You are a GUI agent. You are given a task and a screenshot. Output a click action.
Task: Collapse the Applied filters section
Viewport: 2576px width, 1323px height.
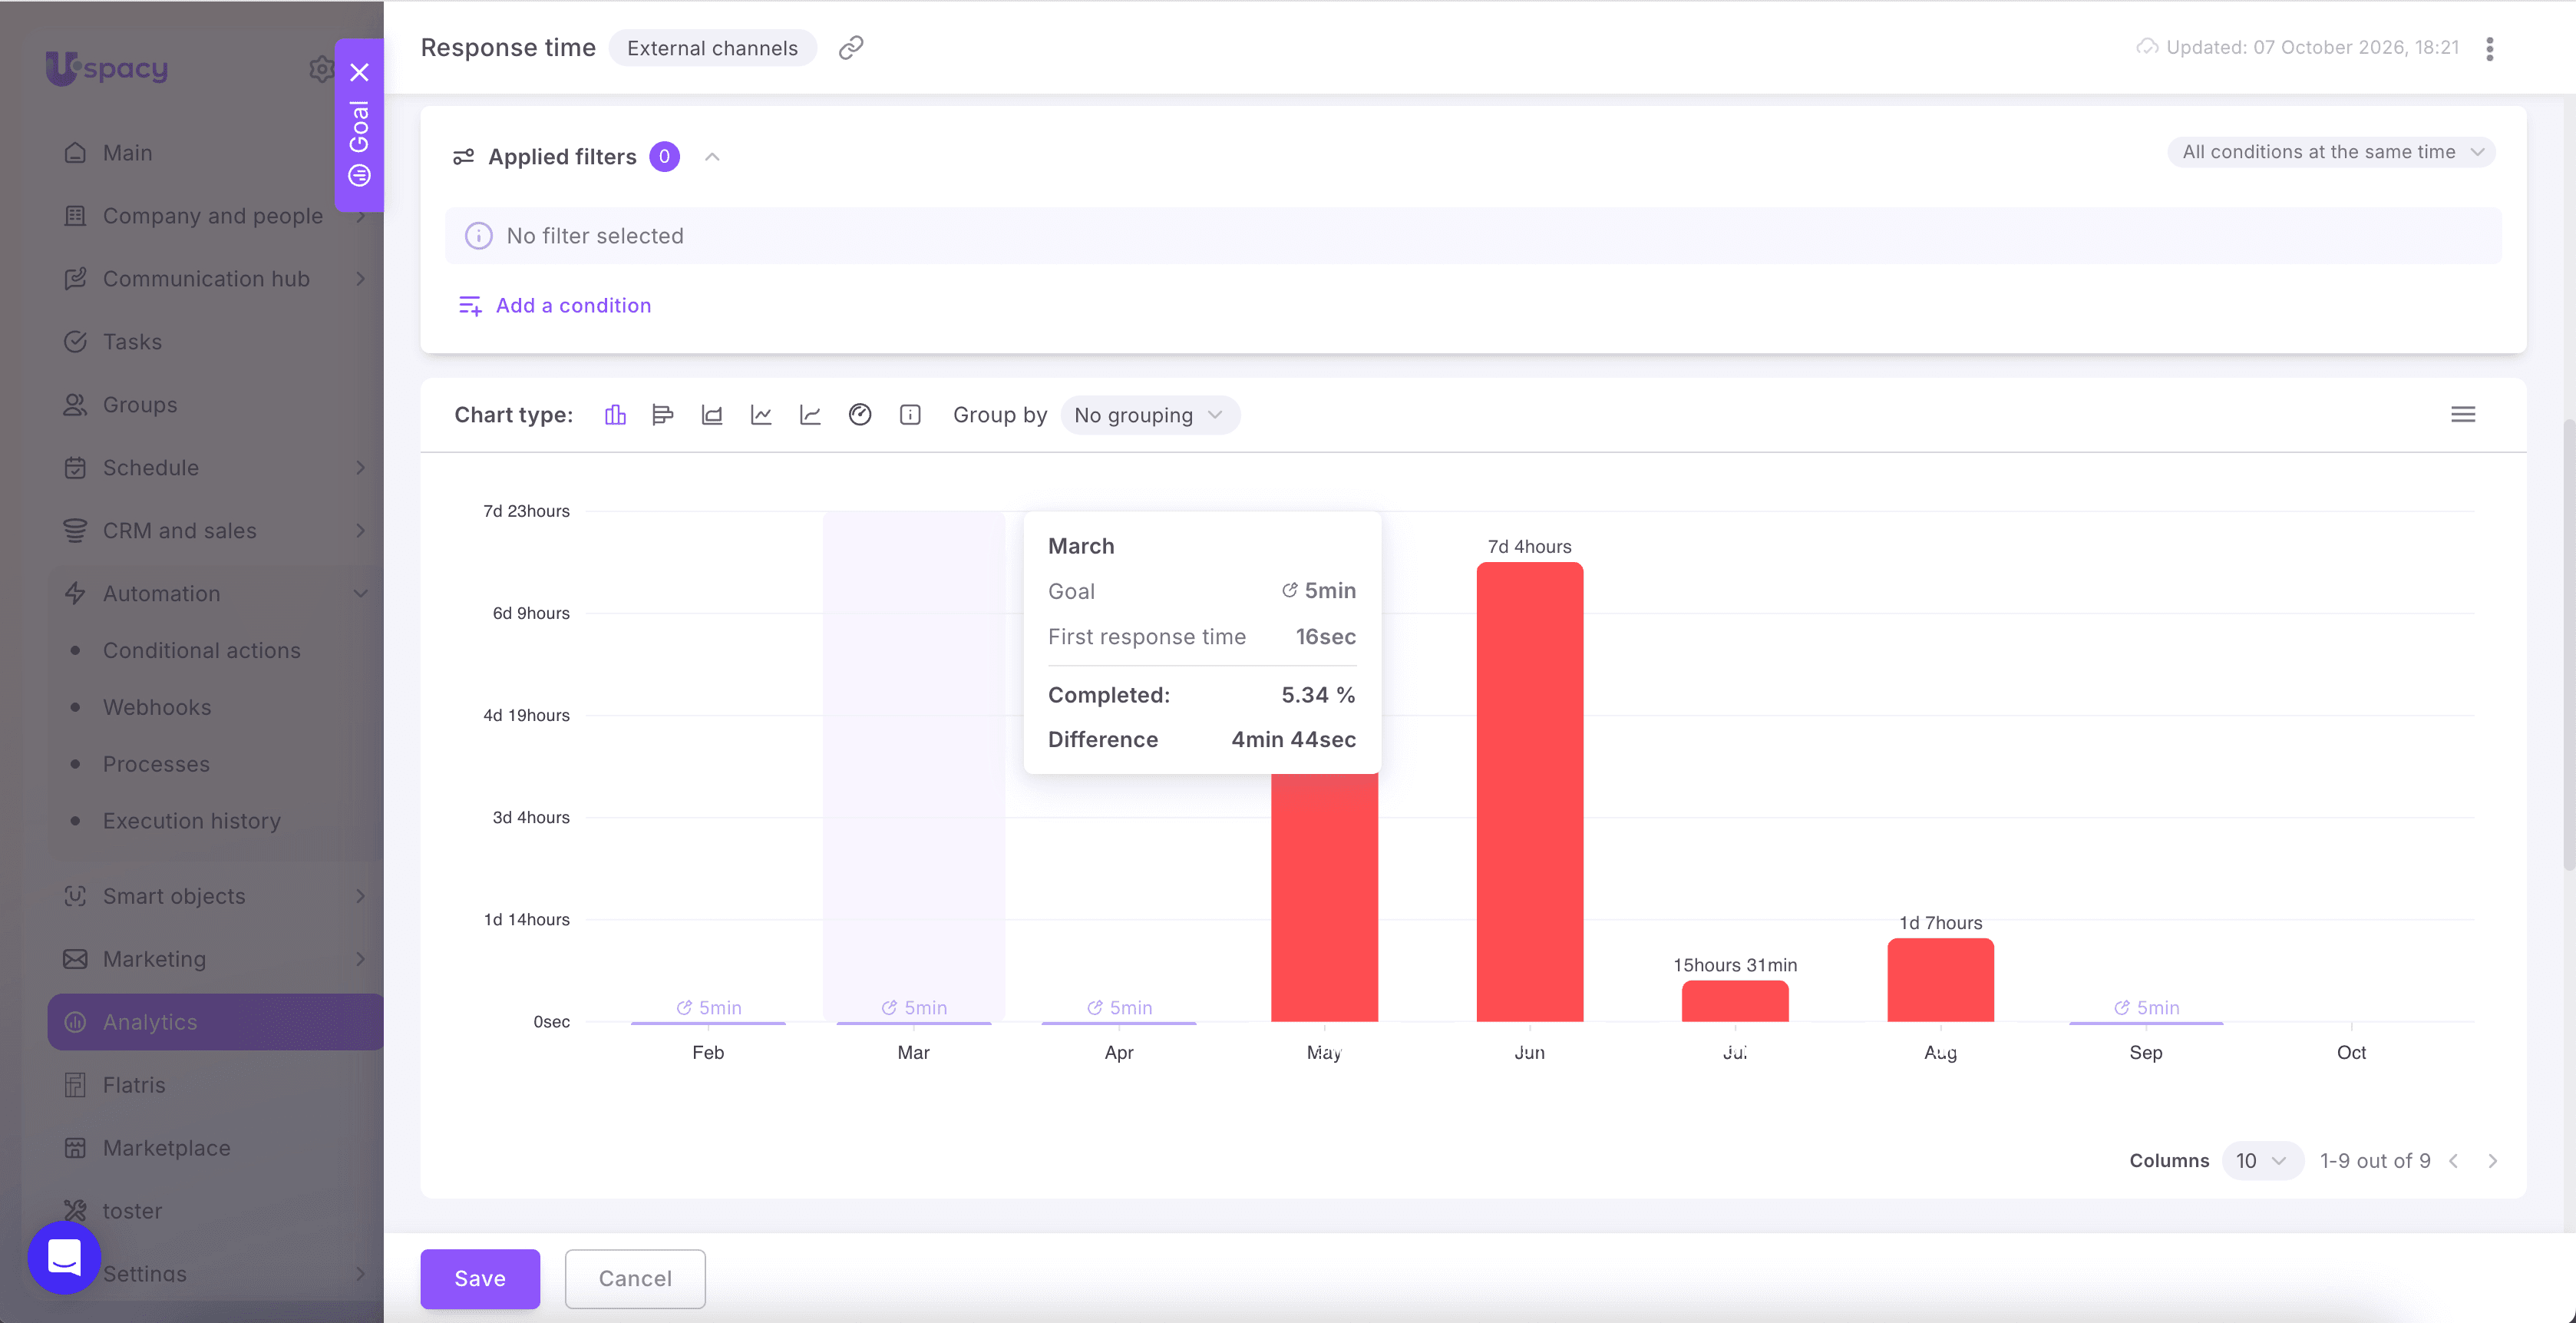click(x=712, y=157)
